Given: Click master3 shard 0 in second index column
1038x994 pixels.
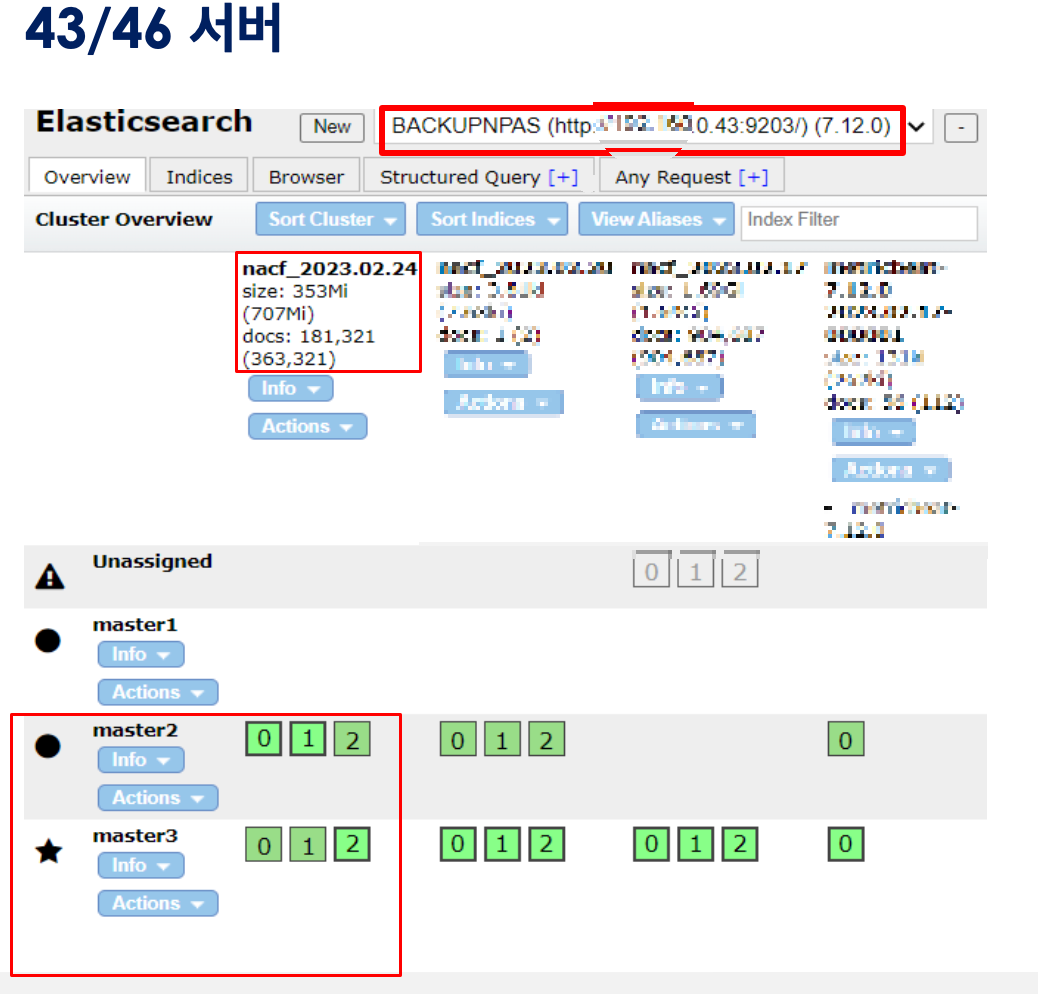Looking at the screenshot, I should [457, 844].
